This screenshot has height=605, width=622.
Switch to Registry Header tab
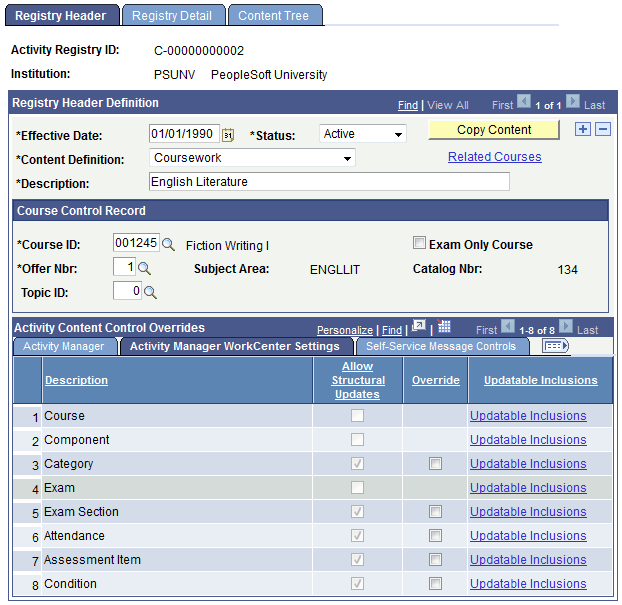(x=61, y=15)
